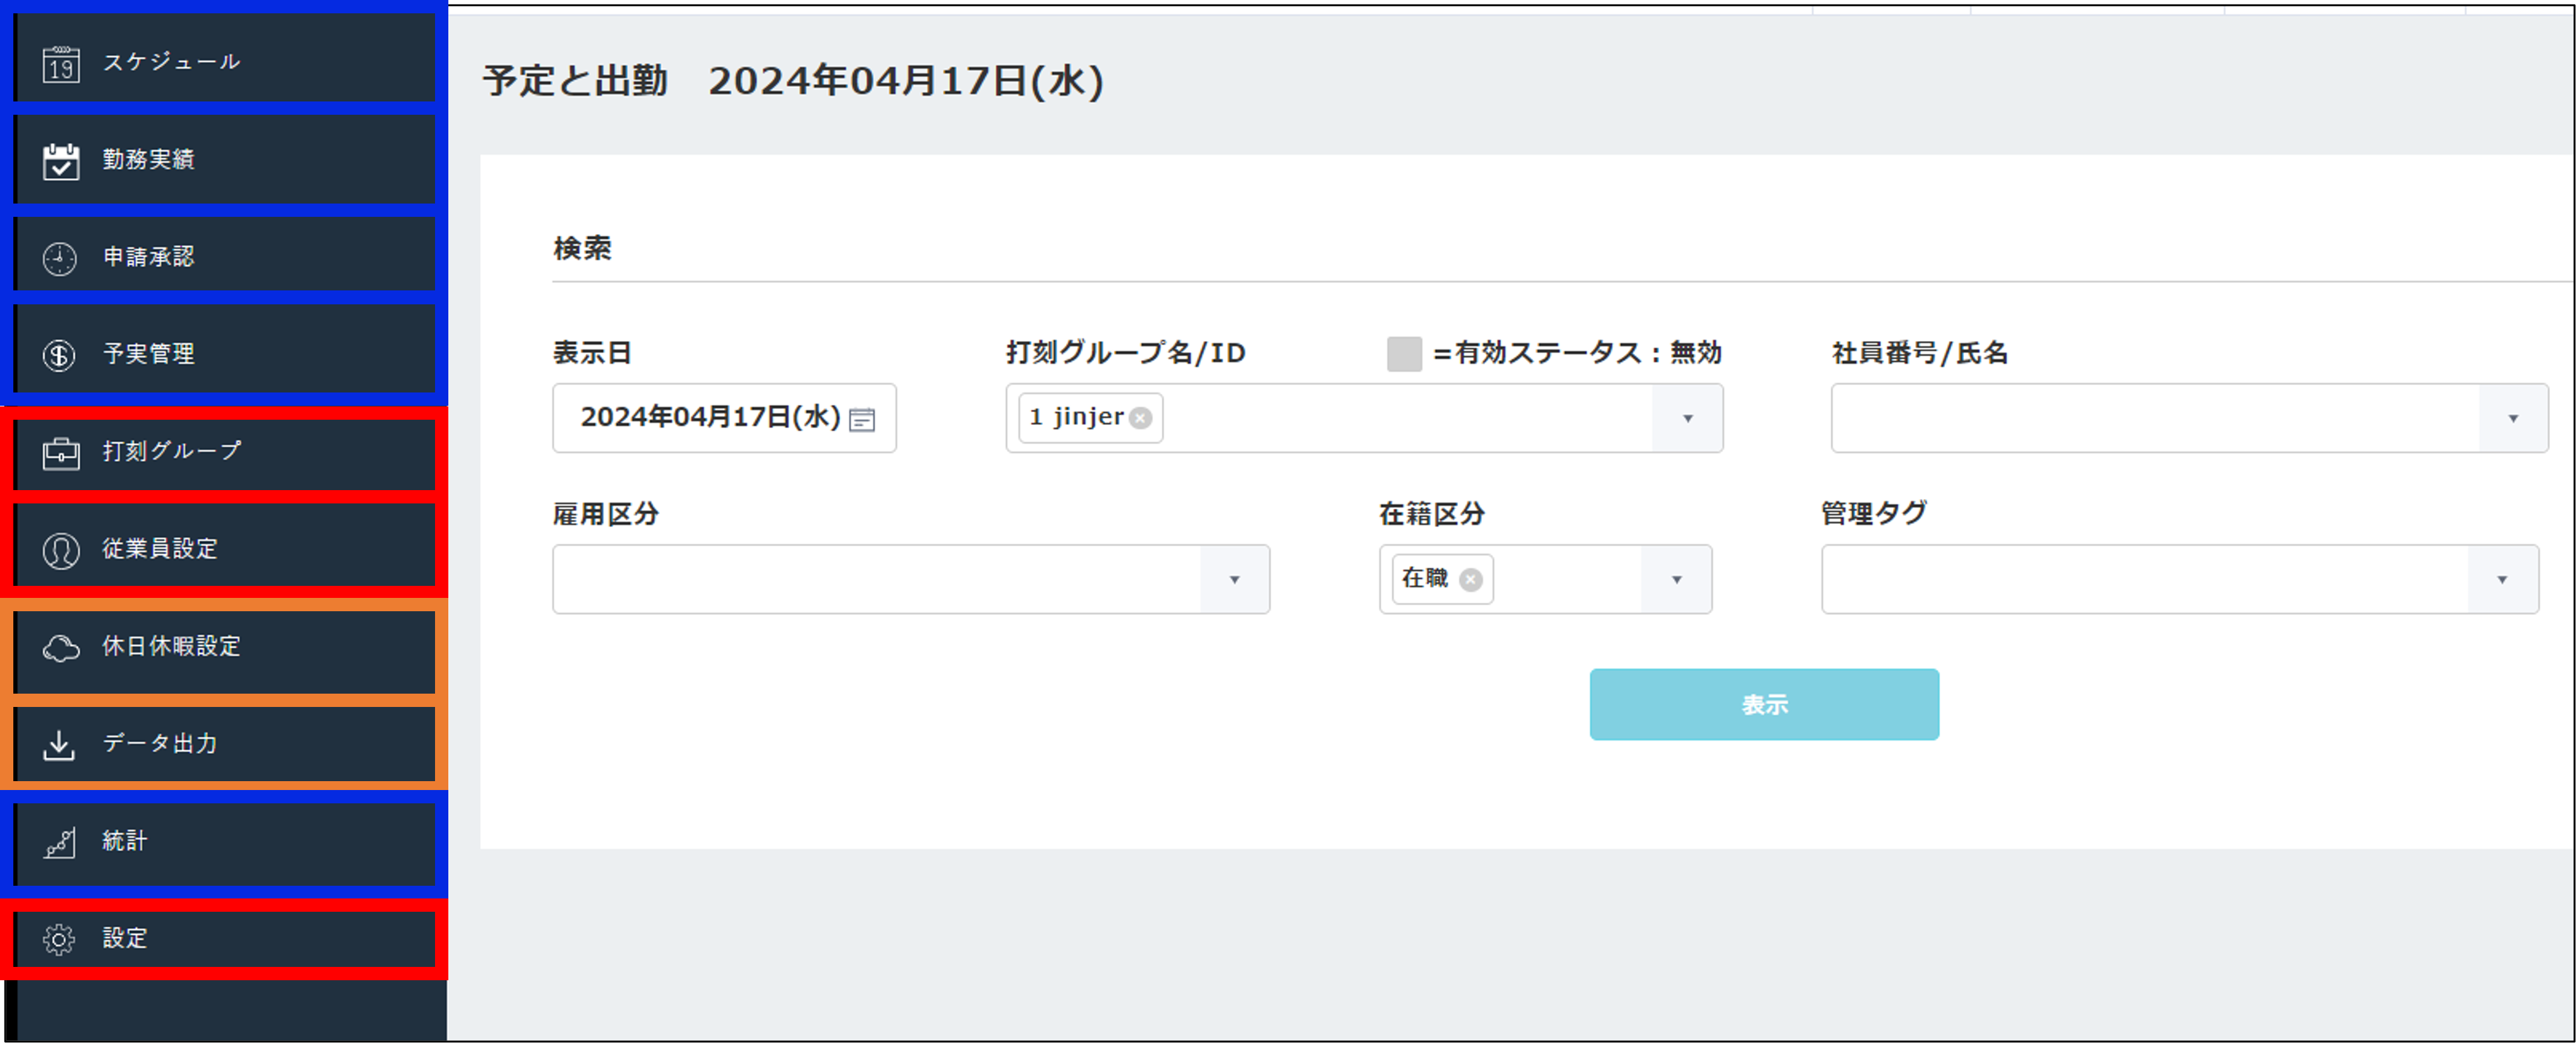Remove the 在職 tag from 在籍区分
The height and width of the screenshot is (1043, 2576).
(1470, 580)
